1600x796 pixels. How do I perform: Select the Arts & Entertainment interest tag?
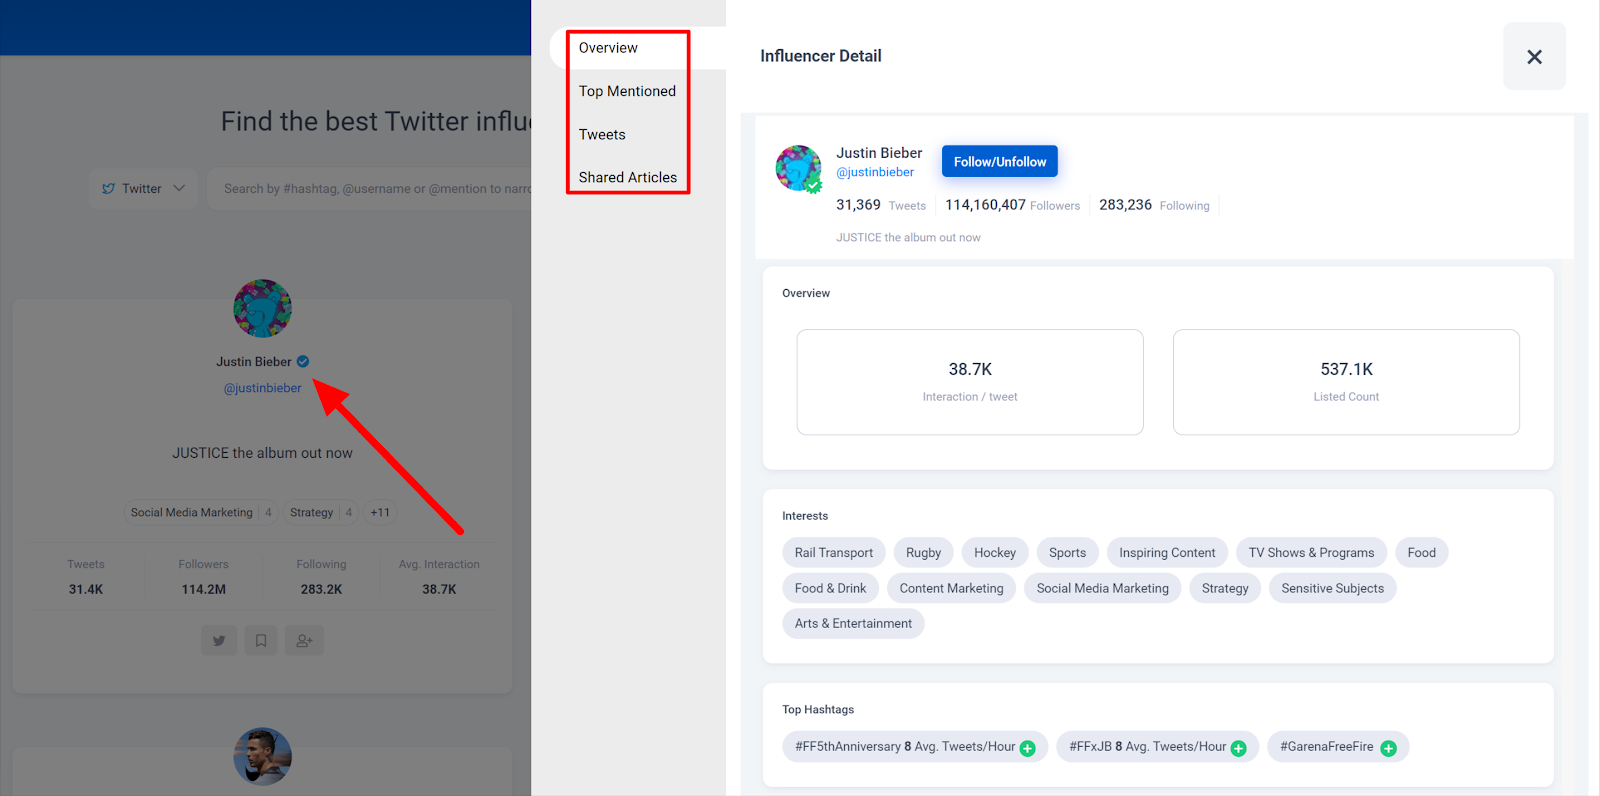(853, 623)
